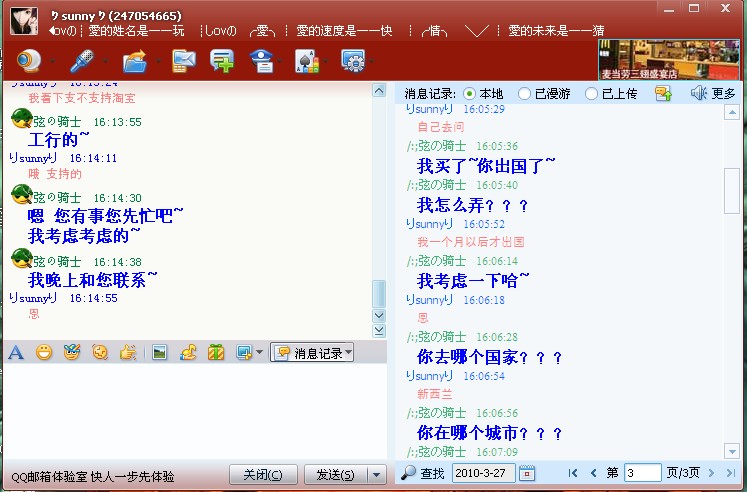Expand the screenshot tool dropdown arrow
Image resolution: width=747 pixels, height=492 pixels.
tap(259, 353)
